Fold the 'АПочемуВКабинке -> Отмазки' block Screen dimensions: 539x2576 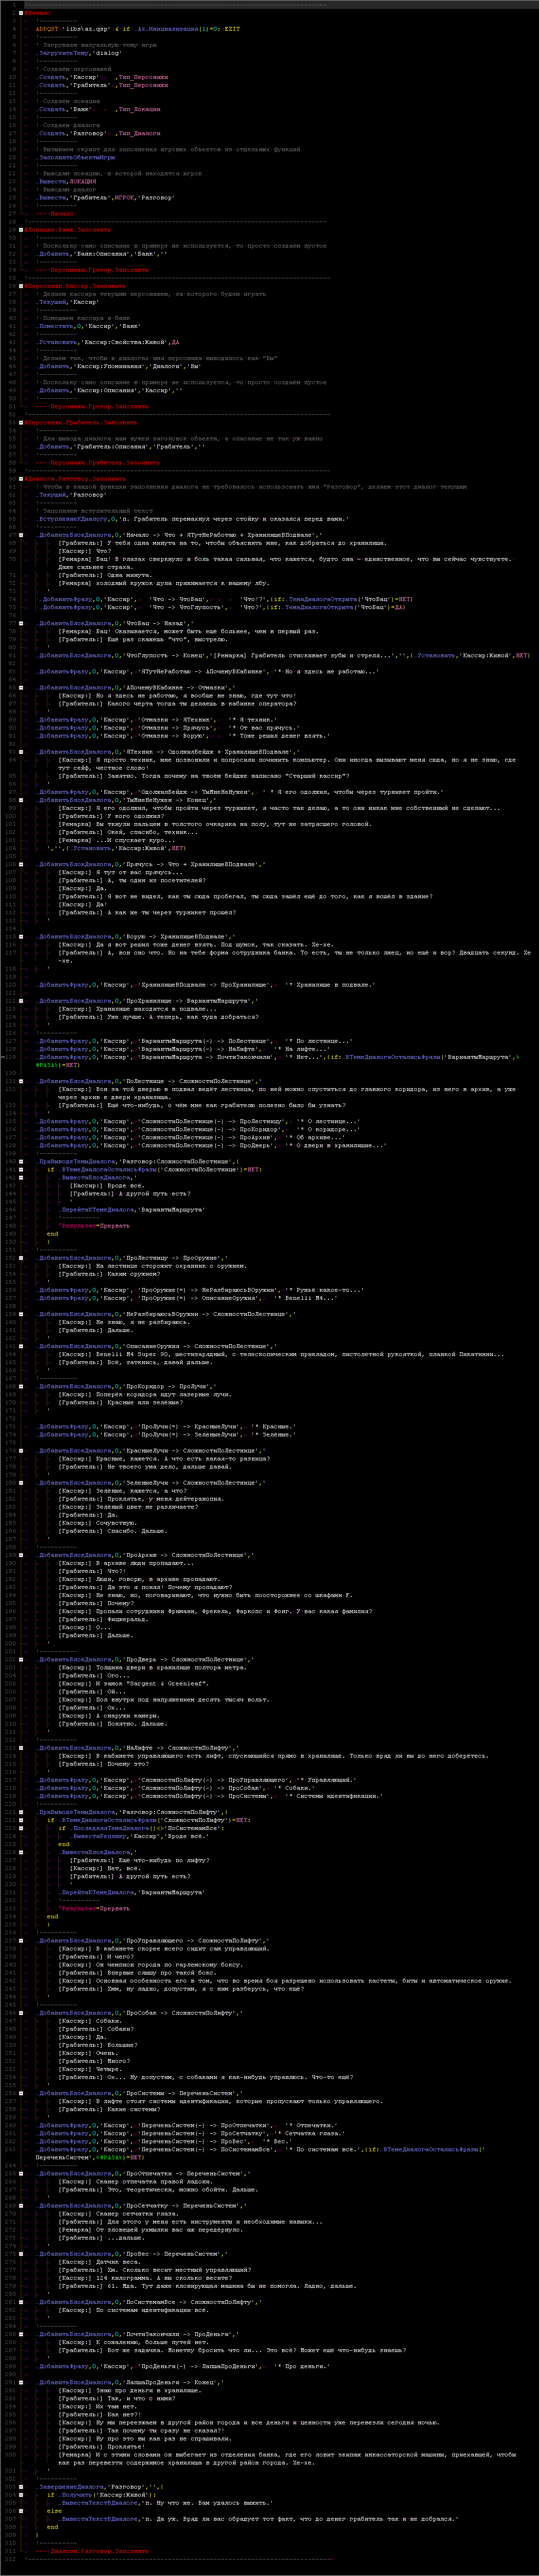pos(20,687)
